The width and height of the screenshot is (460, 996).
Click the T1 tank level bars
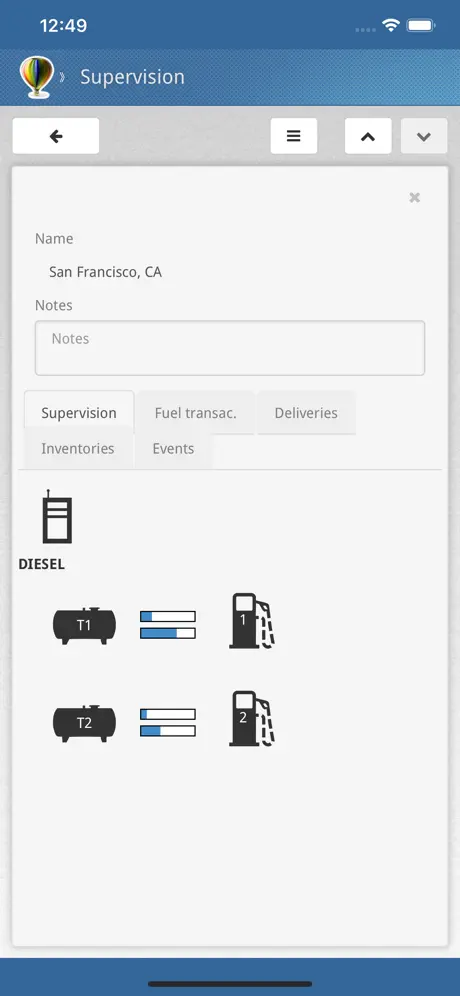(x=168, y=625)
